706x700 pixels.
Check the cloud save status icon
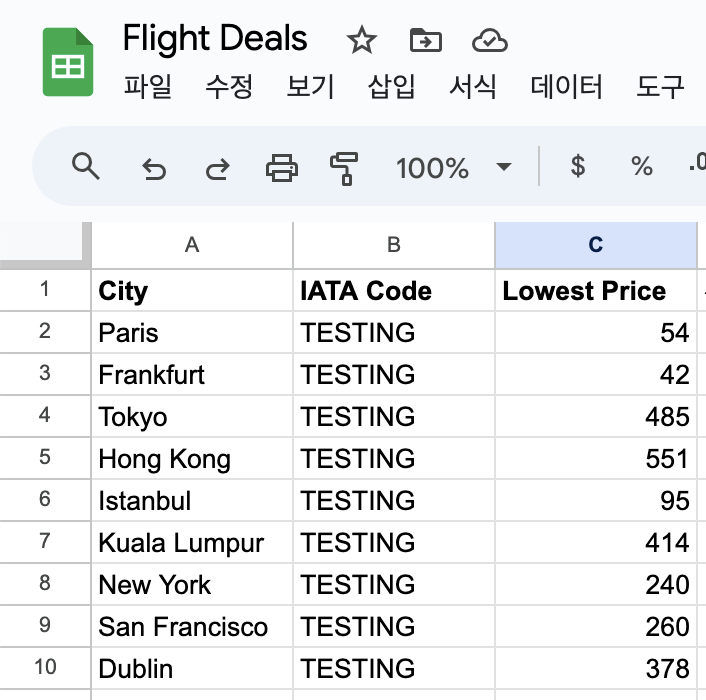[490, 41]
